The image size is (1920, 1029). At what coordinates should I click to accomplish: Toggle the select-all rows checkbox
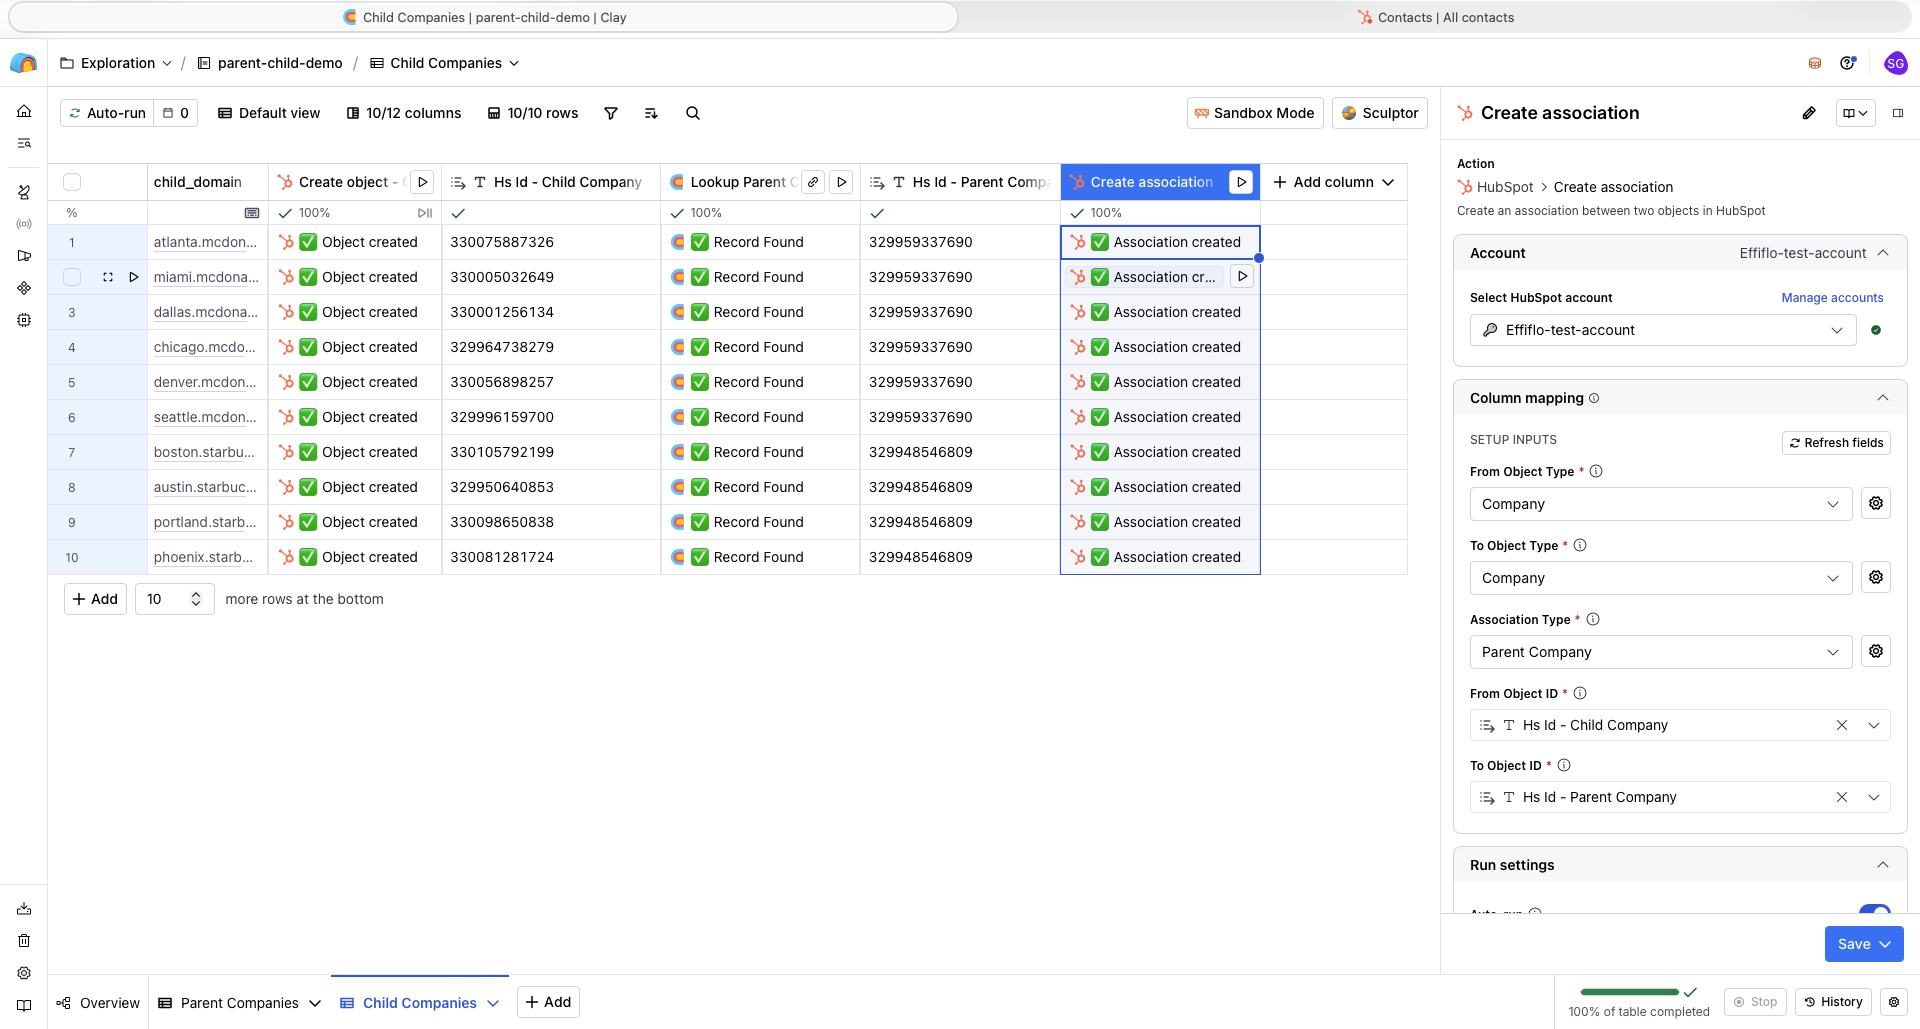[x=72, y=182]
